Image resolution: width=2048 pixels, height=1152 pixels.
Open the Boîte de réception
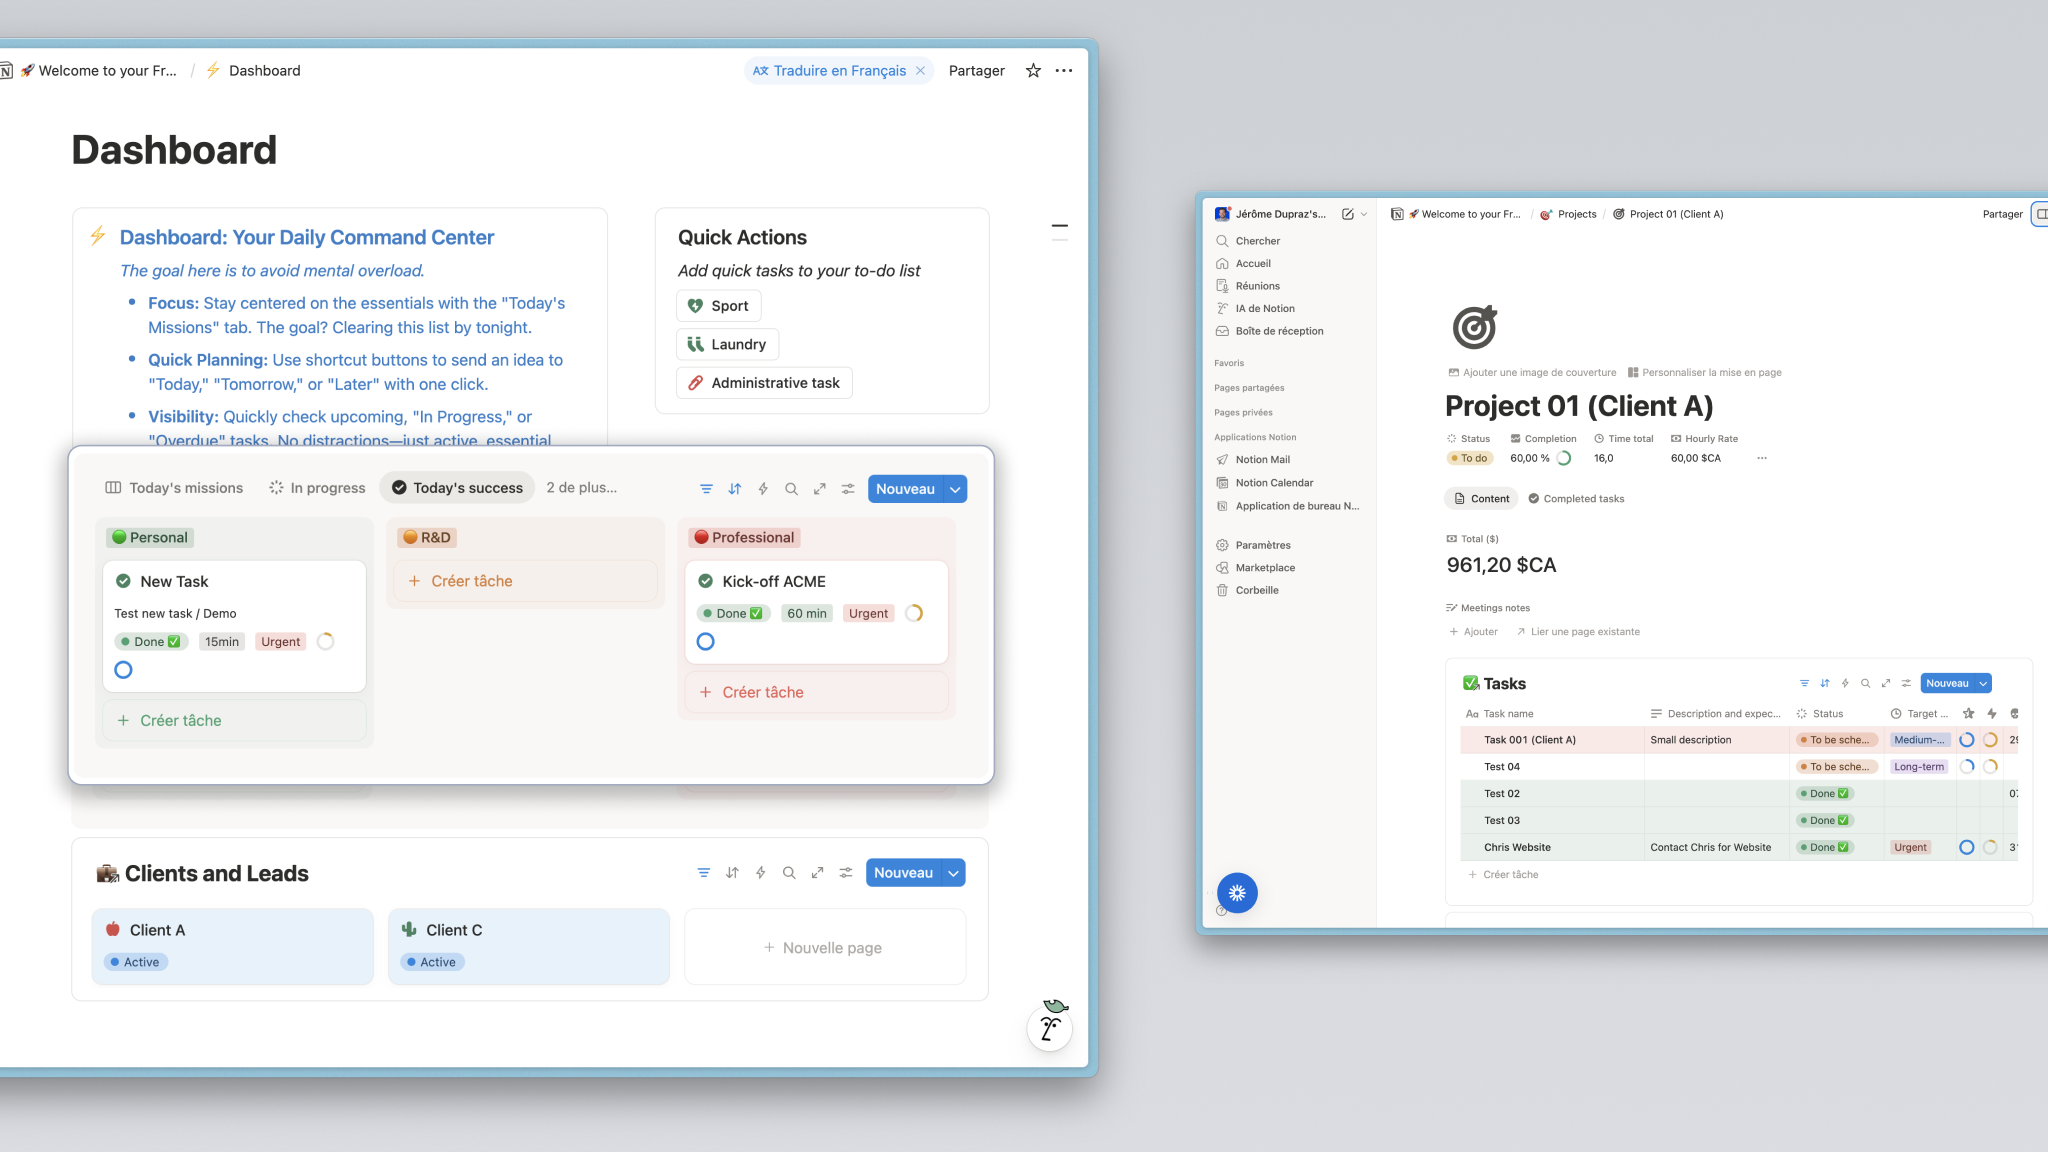pyautogui.click(x=1277, y=331)
